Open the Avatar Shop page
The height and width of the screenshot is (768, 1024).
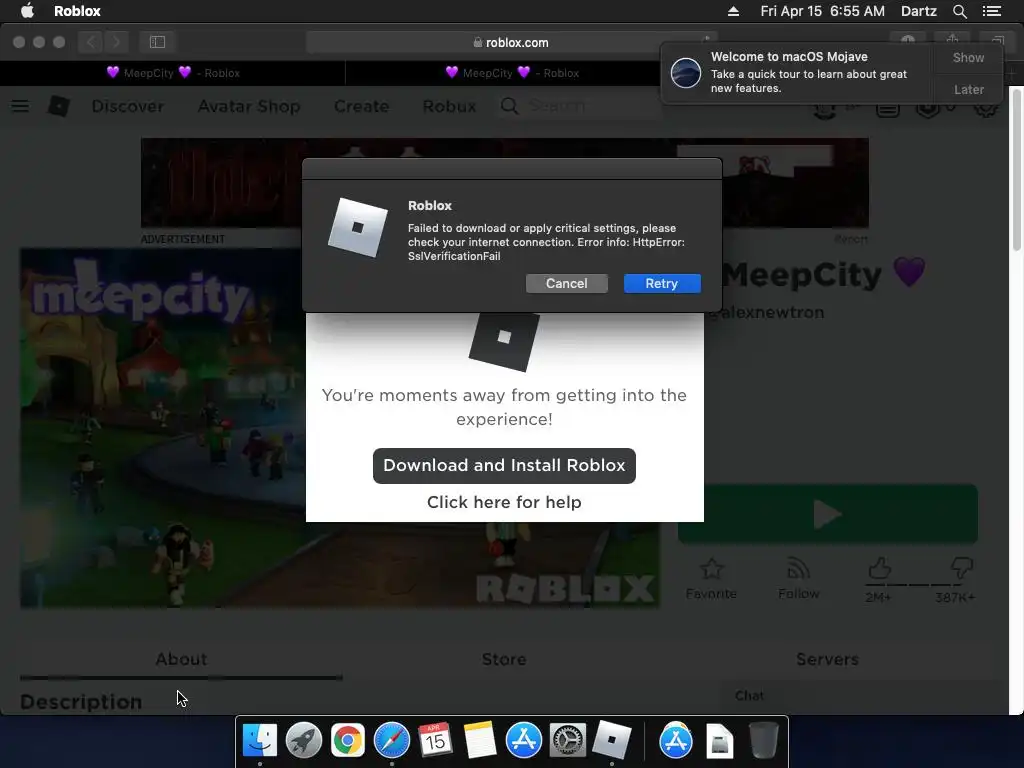pos(249,106)
